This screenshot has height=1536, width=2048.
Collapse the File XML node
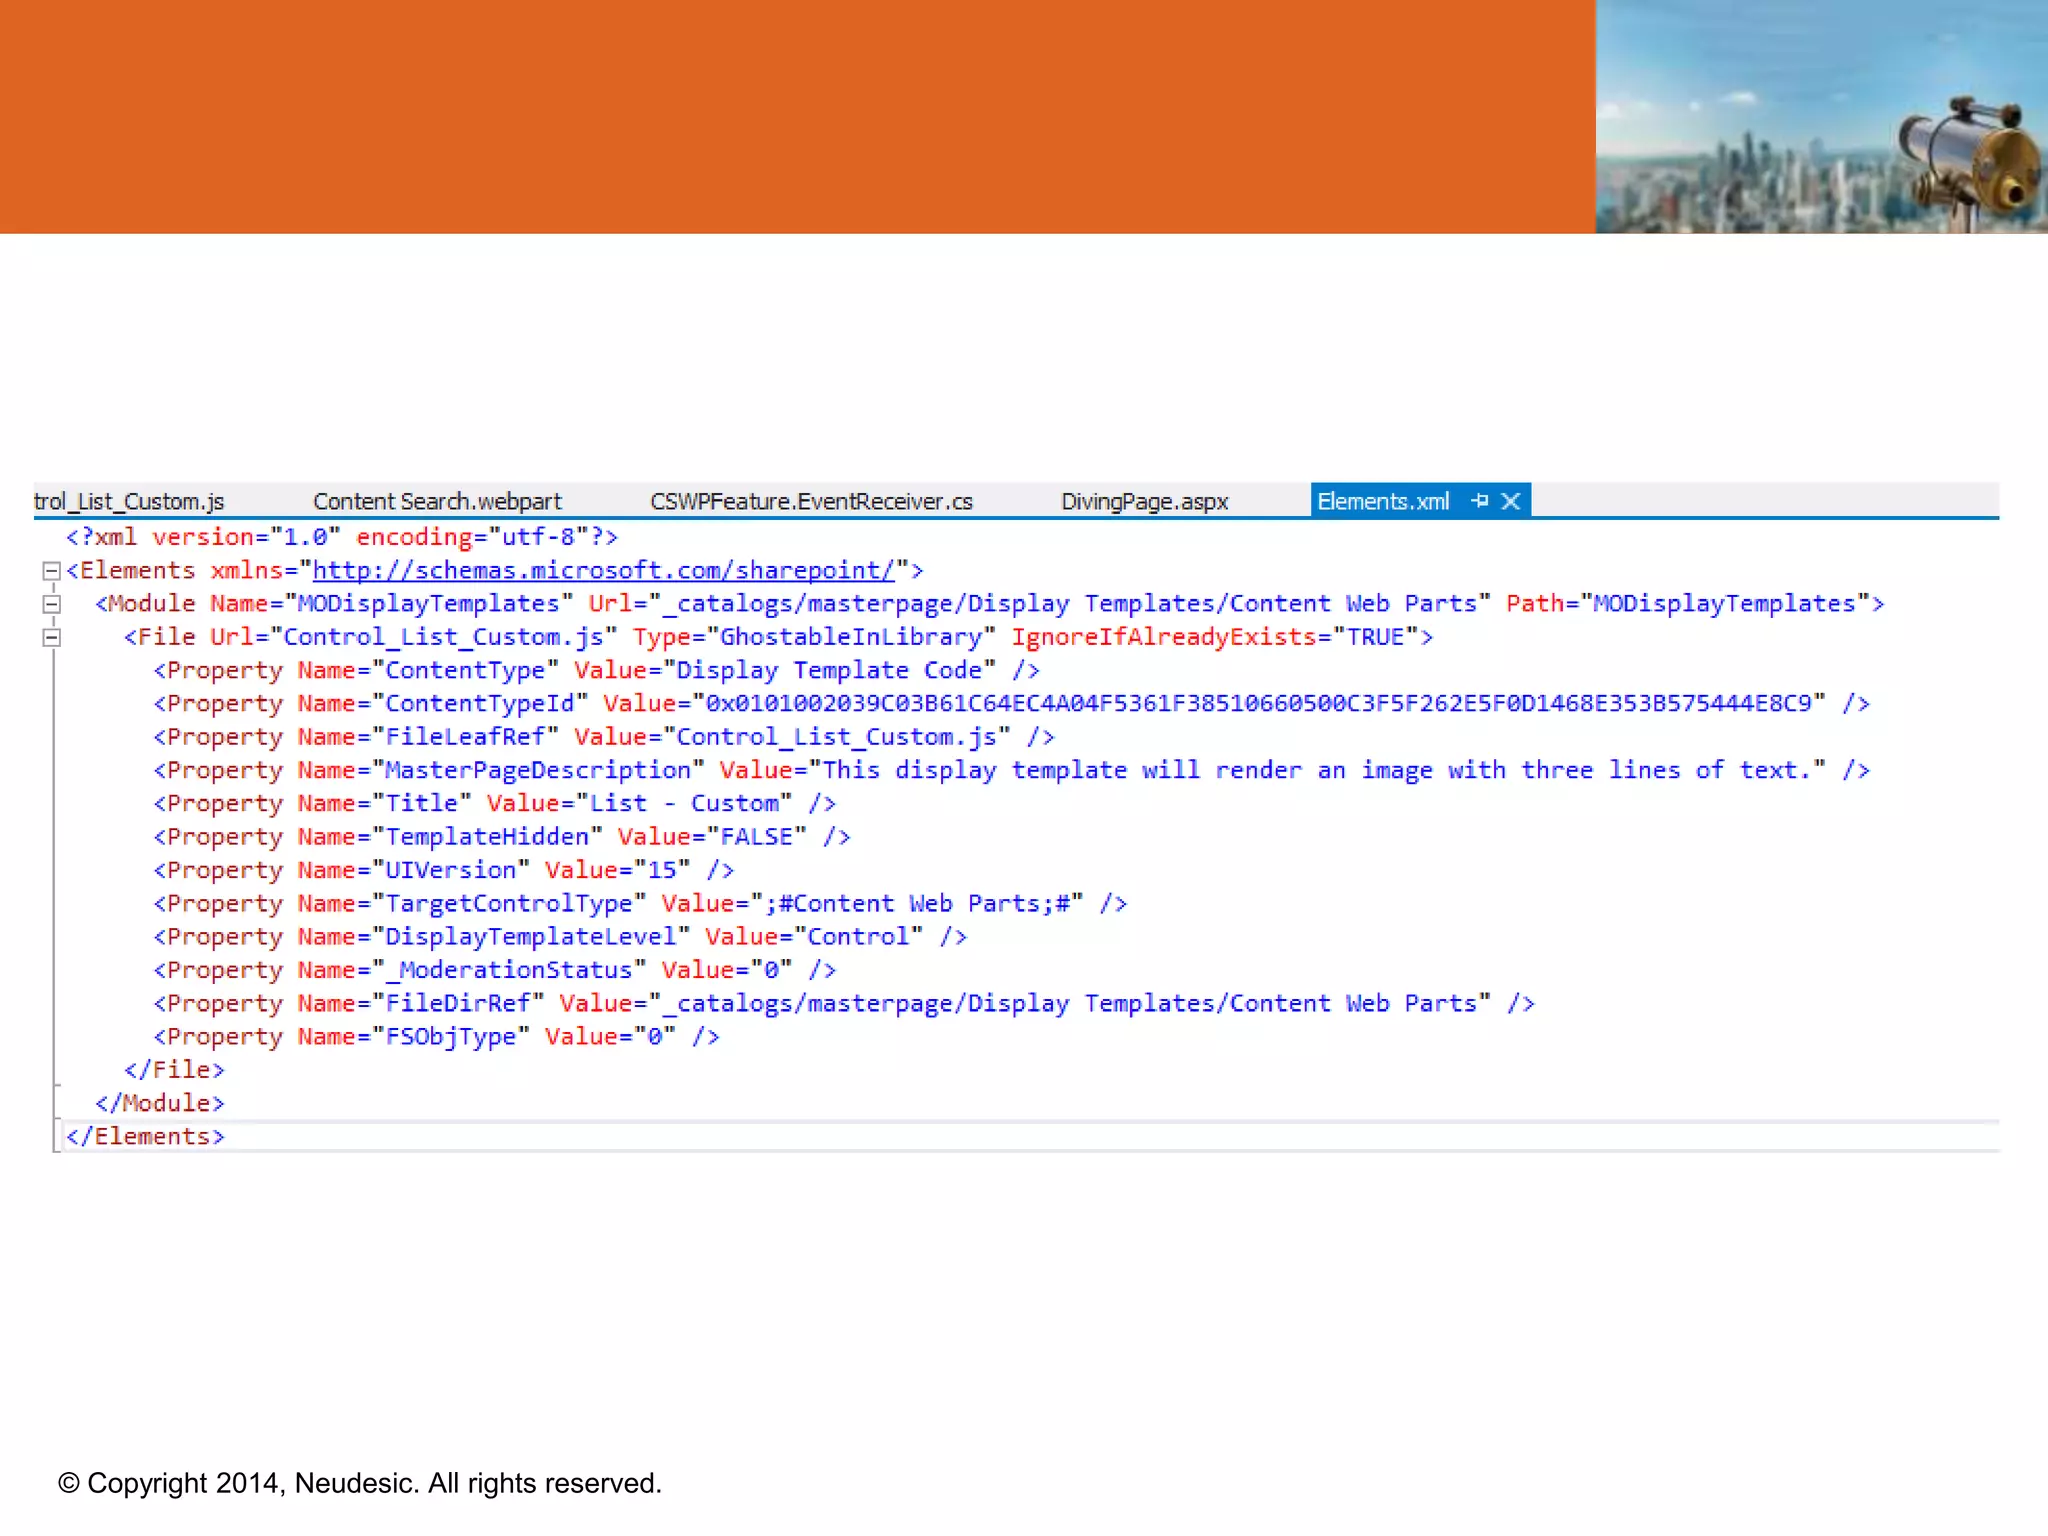pos(51,637)
